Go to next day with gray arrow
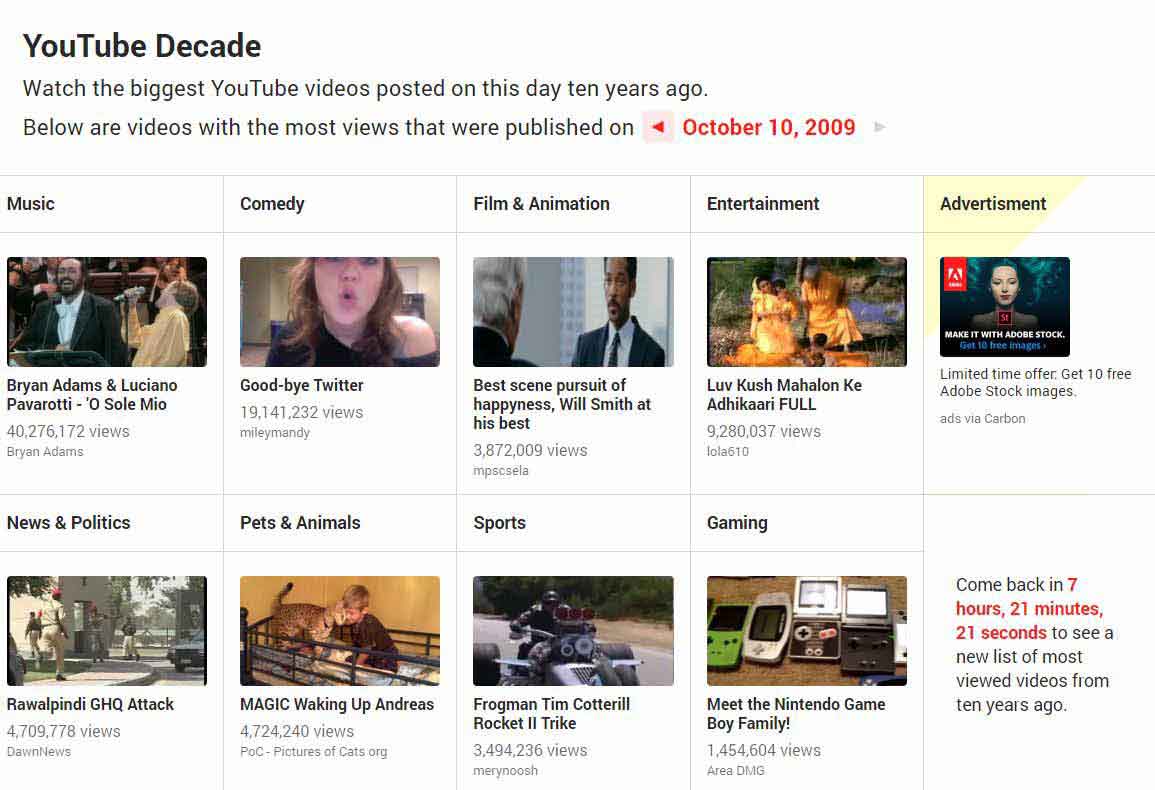The height and width of the screenshot is (790, 1155). coord(880,127)
